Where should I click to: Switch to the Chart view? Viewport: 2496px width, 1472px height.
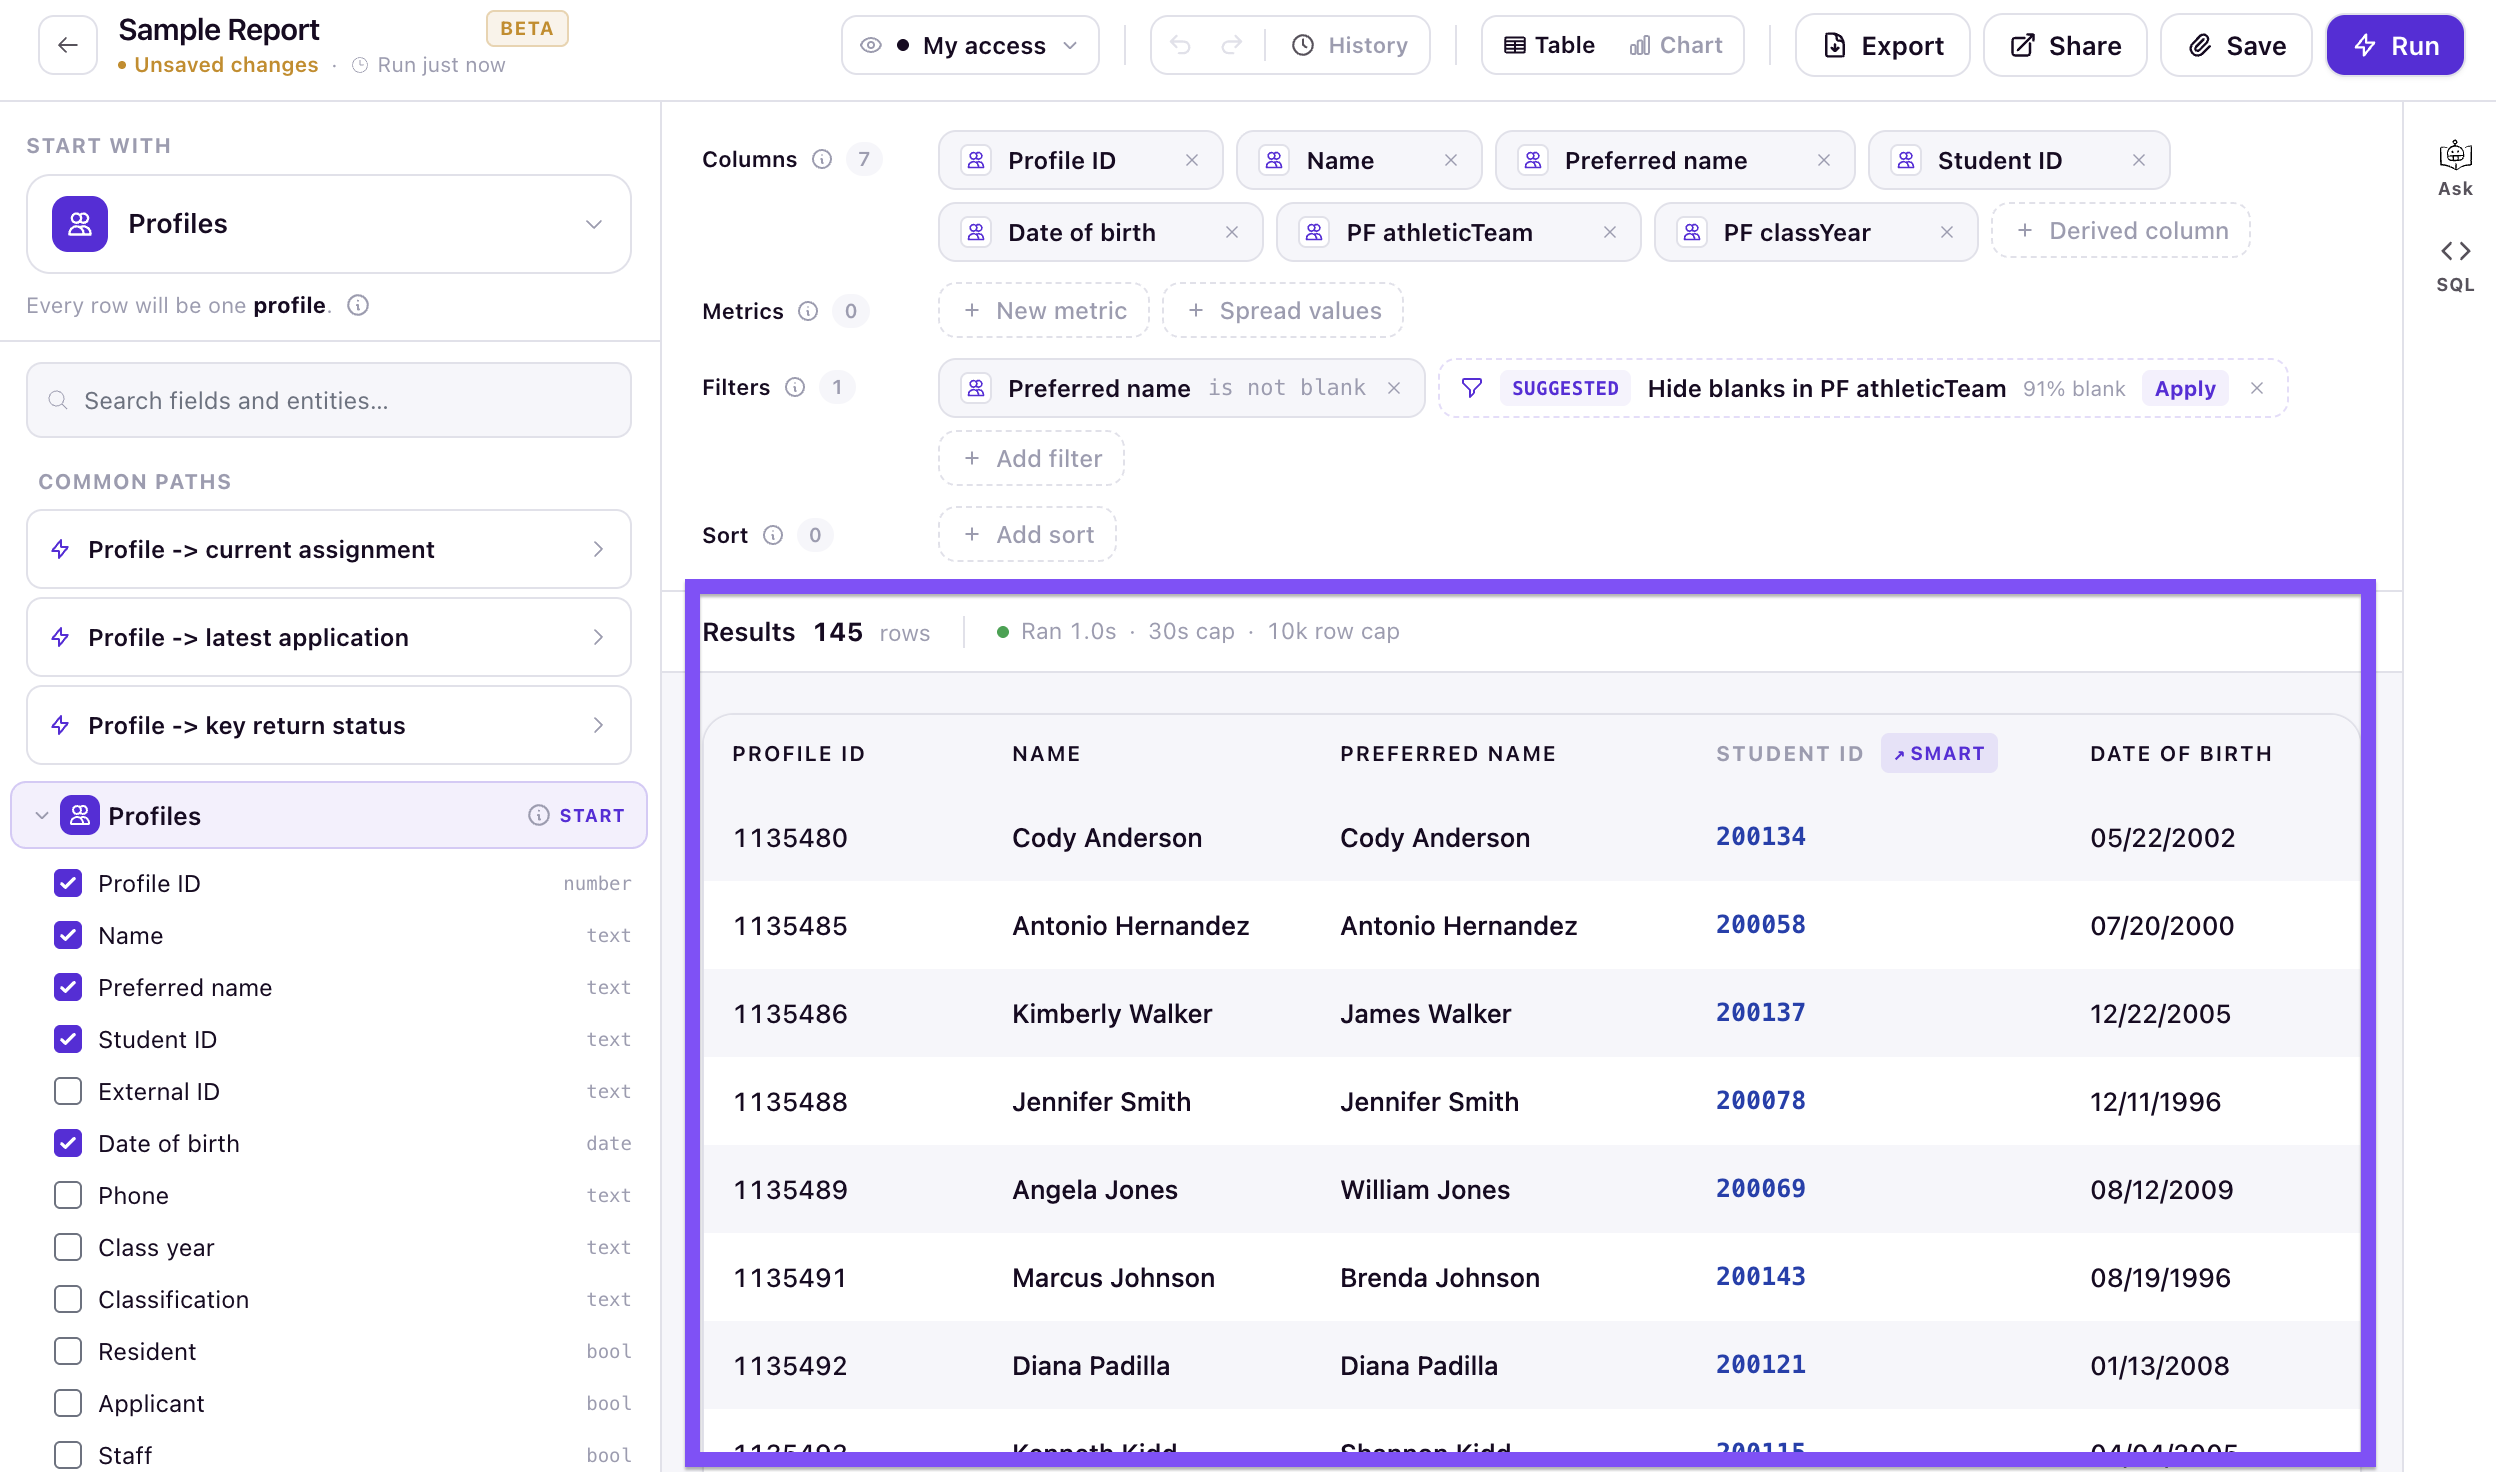(1676, 45)
